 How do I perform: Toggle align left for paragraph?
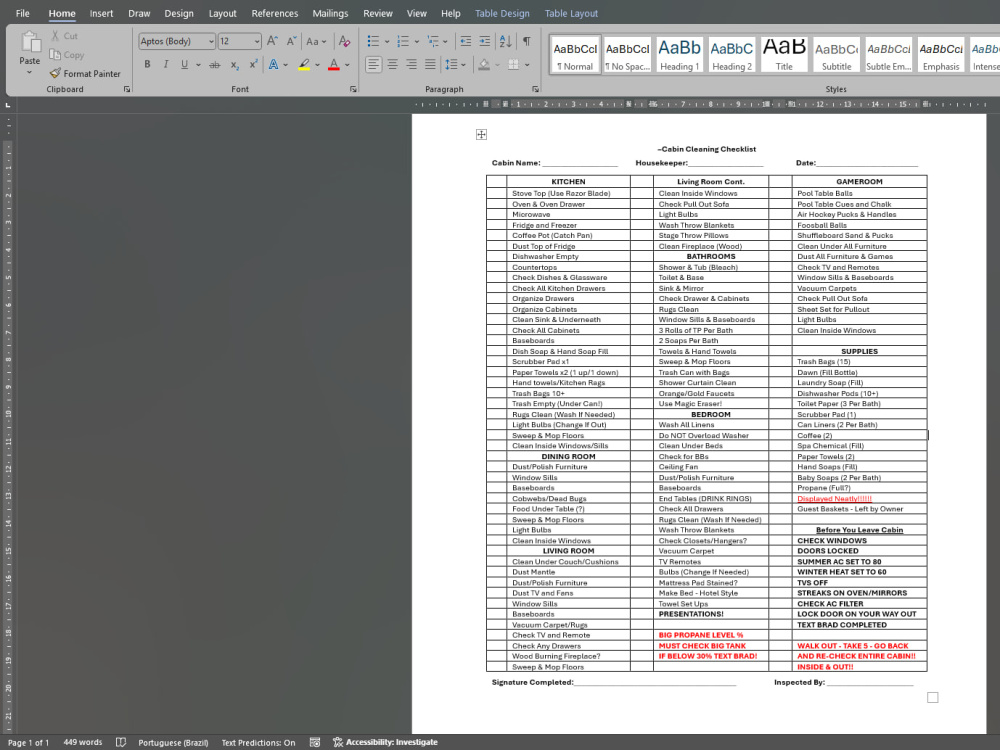374,64
